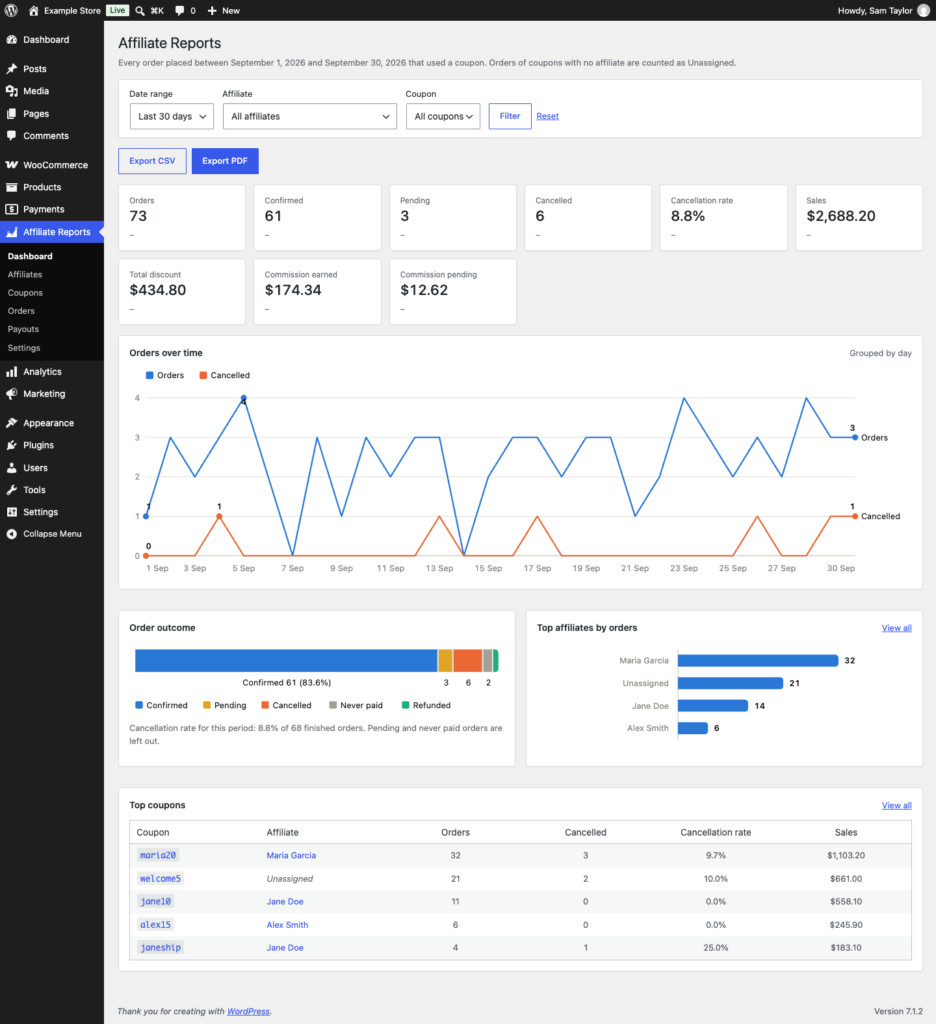Image resolution: width=936 pixels, height=1024 pixels.
Task: Click the Collapse Menu arrow icon
Action: pyautogui.click(x=12, y=534)
